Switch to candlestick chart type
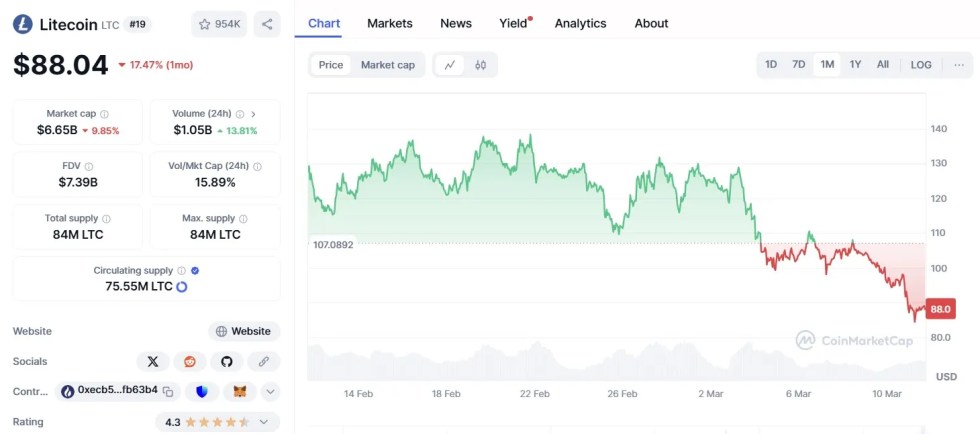This screenshot has width=980, height=434. (480, 65)
